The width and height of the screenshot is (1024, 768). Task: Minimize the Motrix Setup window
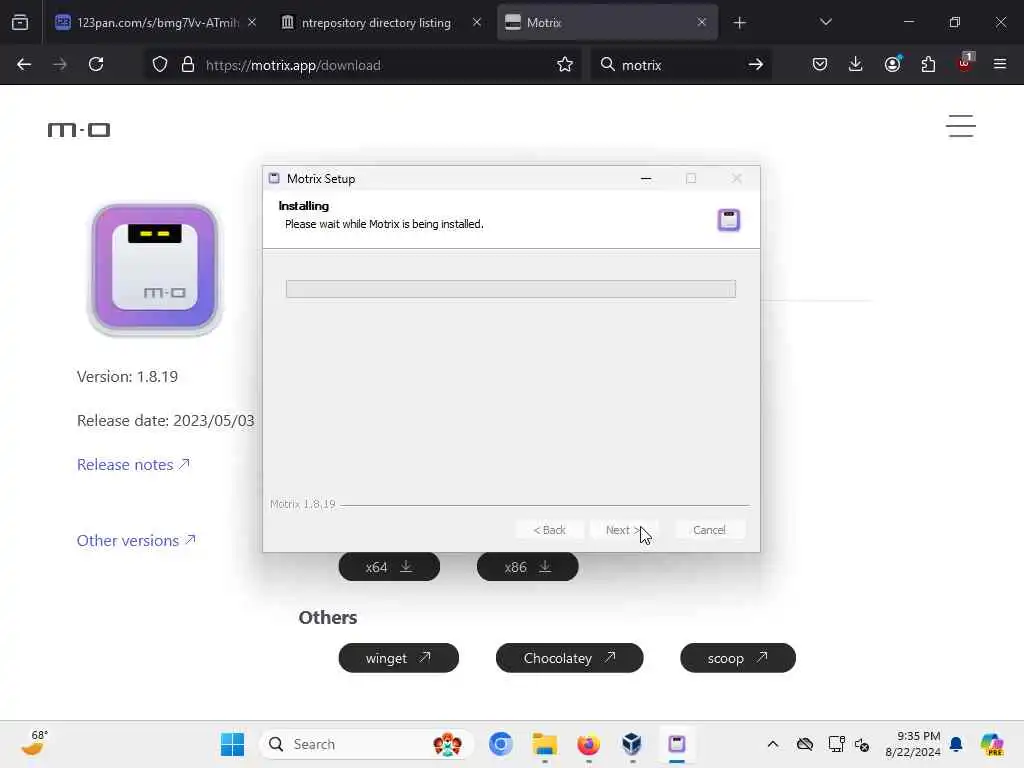pyautogui.click(x=646, y=178)
